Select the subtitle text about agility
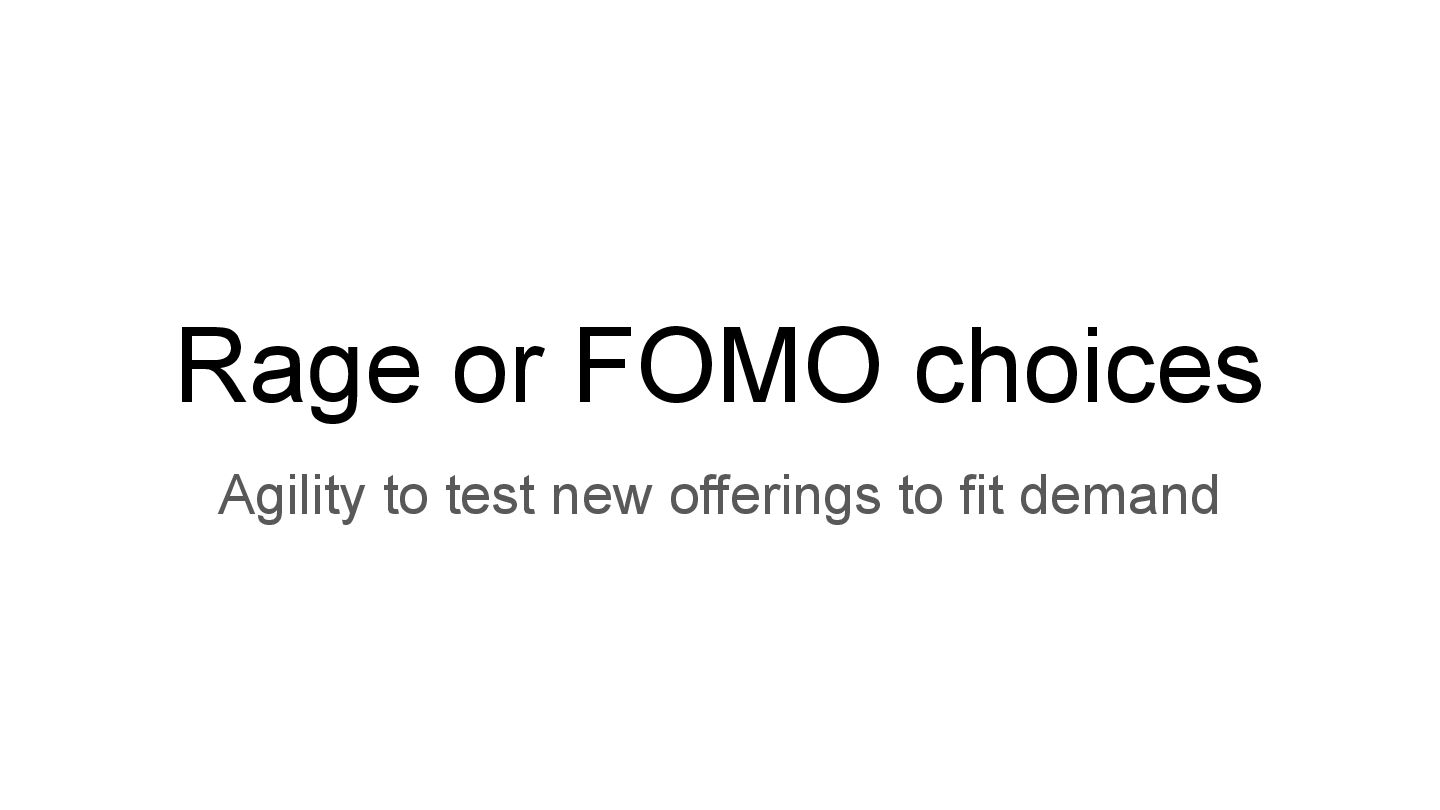This screenshot has width=1440, height=810. tap(718, 495)
